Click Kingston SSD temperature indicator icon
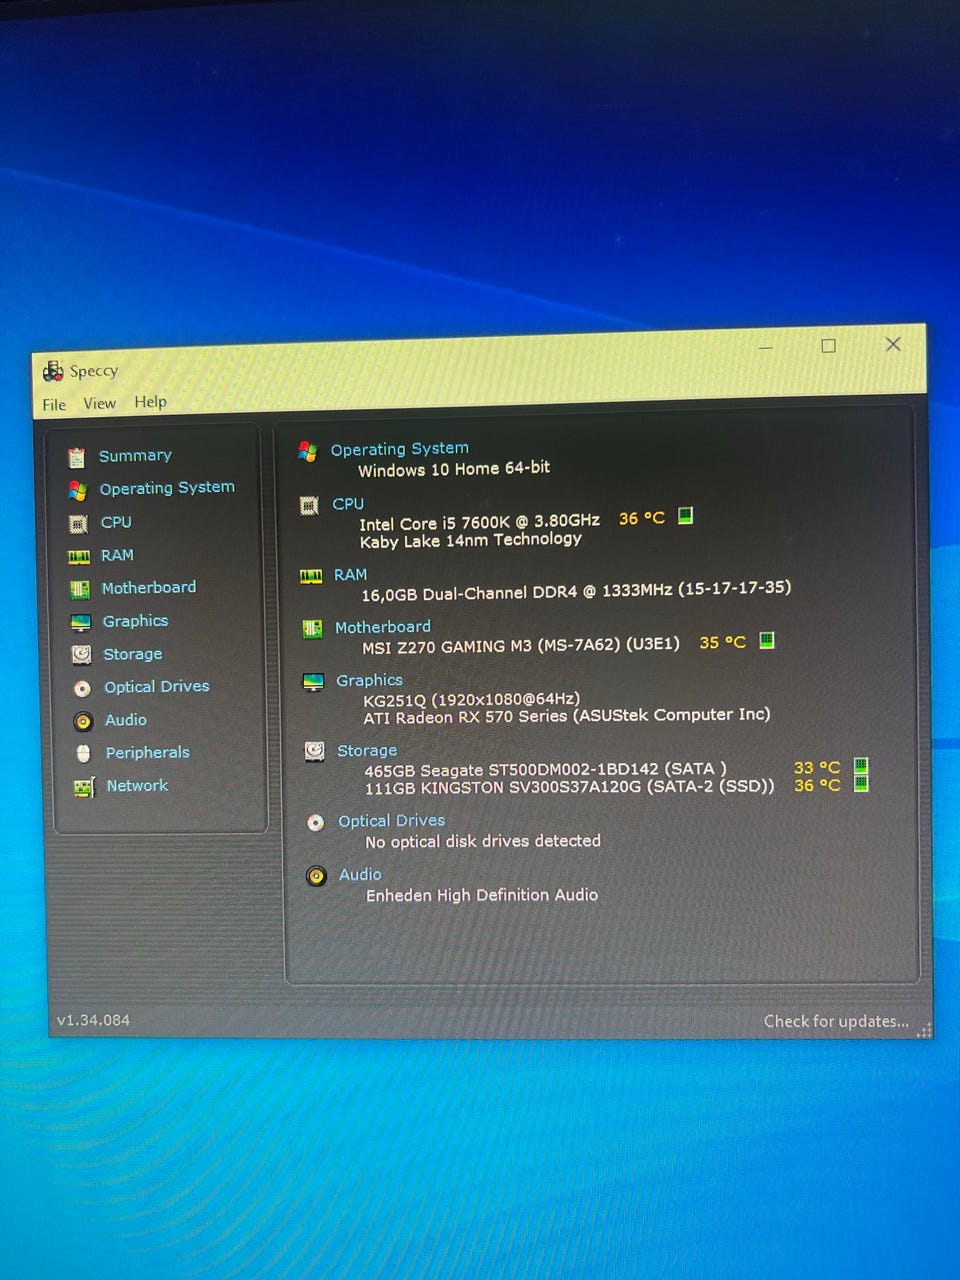Viewport: 960px width, 1280px height. (861, 783)
